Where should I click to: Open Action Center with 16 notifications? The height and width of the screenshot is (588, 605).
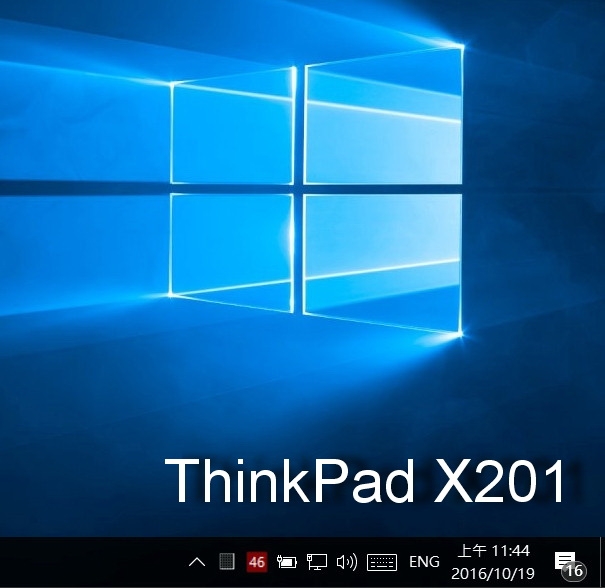point(570,564)
